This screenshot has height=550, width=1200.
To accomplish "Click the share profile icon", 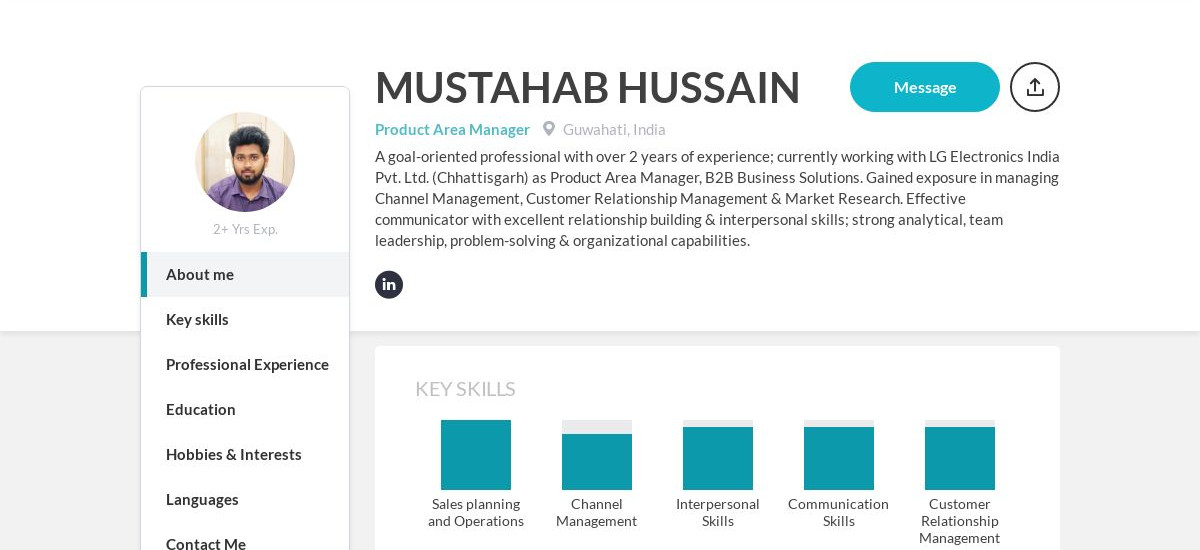I will pyautogui.click(x=1035, y=87).
